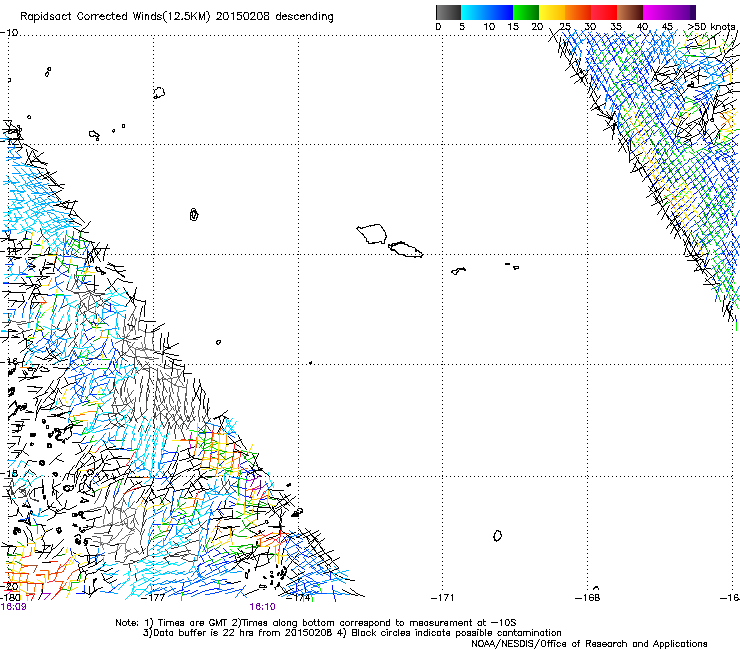This screenshot has width=740, height=650.
Task: Click the orange 25-30 knots color band
Action: coord(578,12)
